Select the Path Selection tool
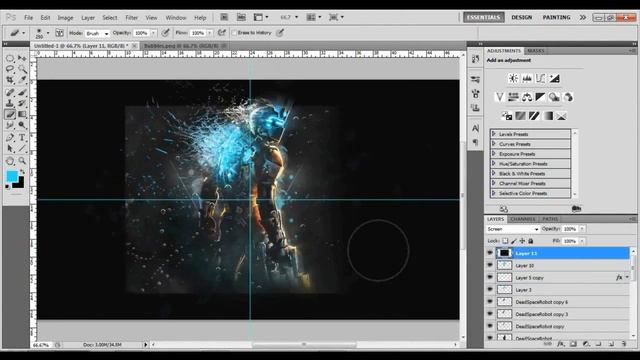 click(x=10, y=149)
